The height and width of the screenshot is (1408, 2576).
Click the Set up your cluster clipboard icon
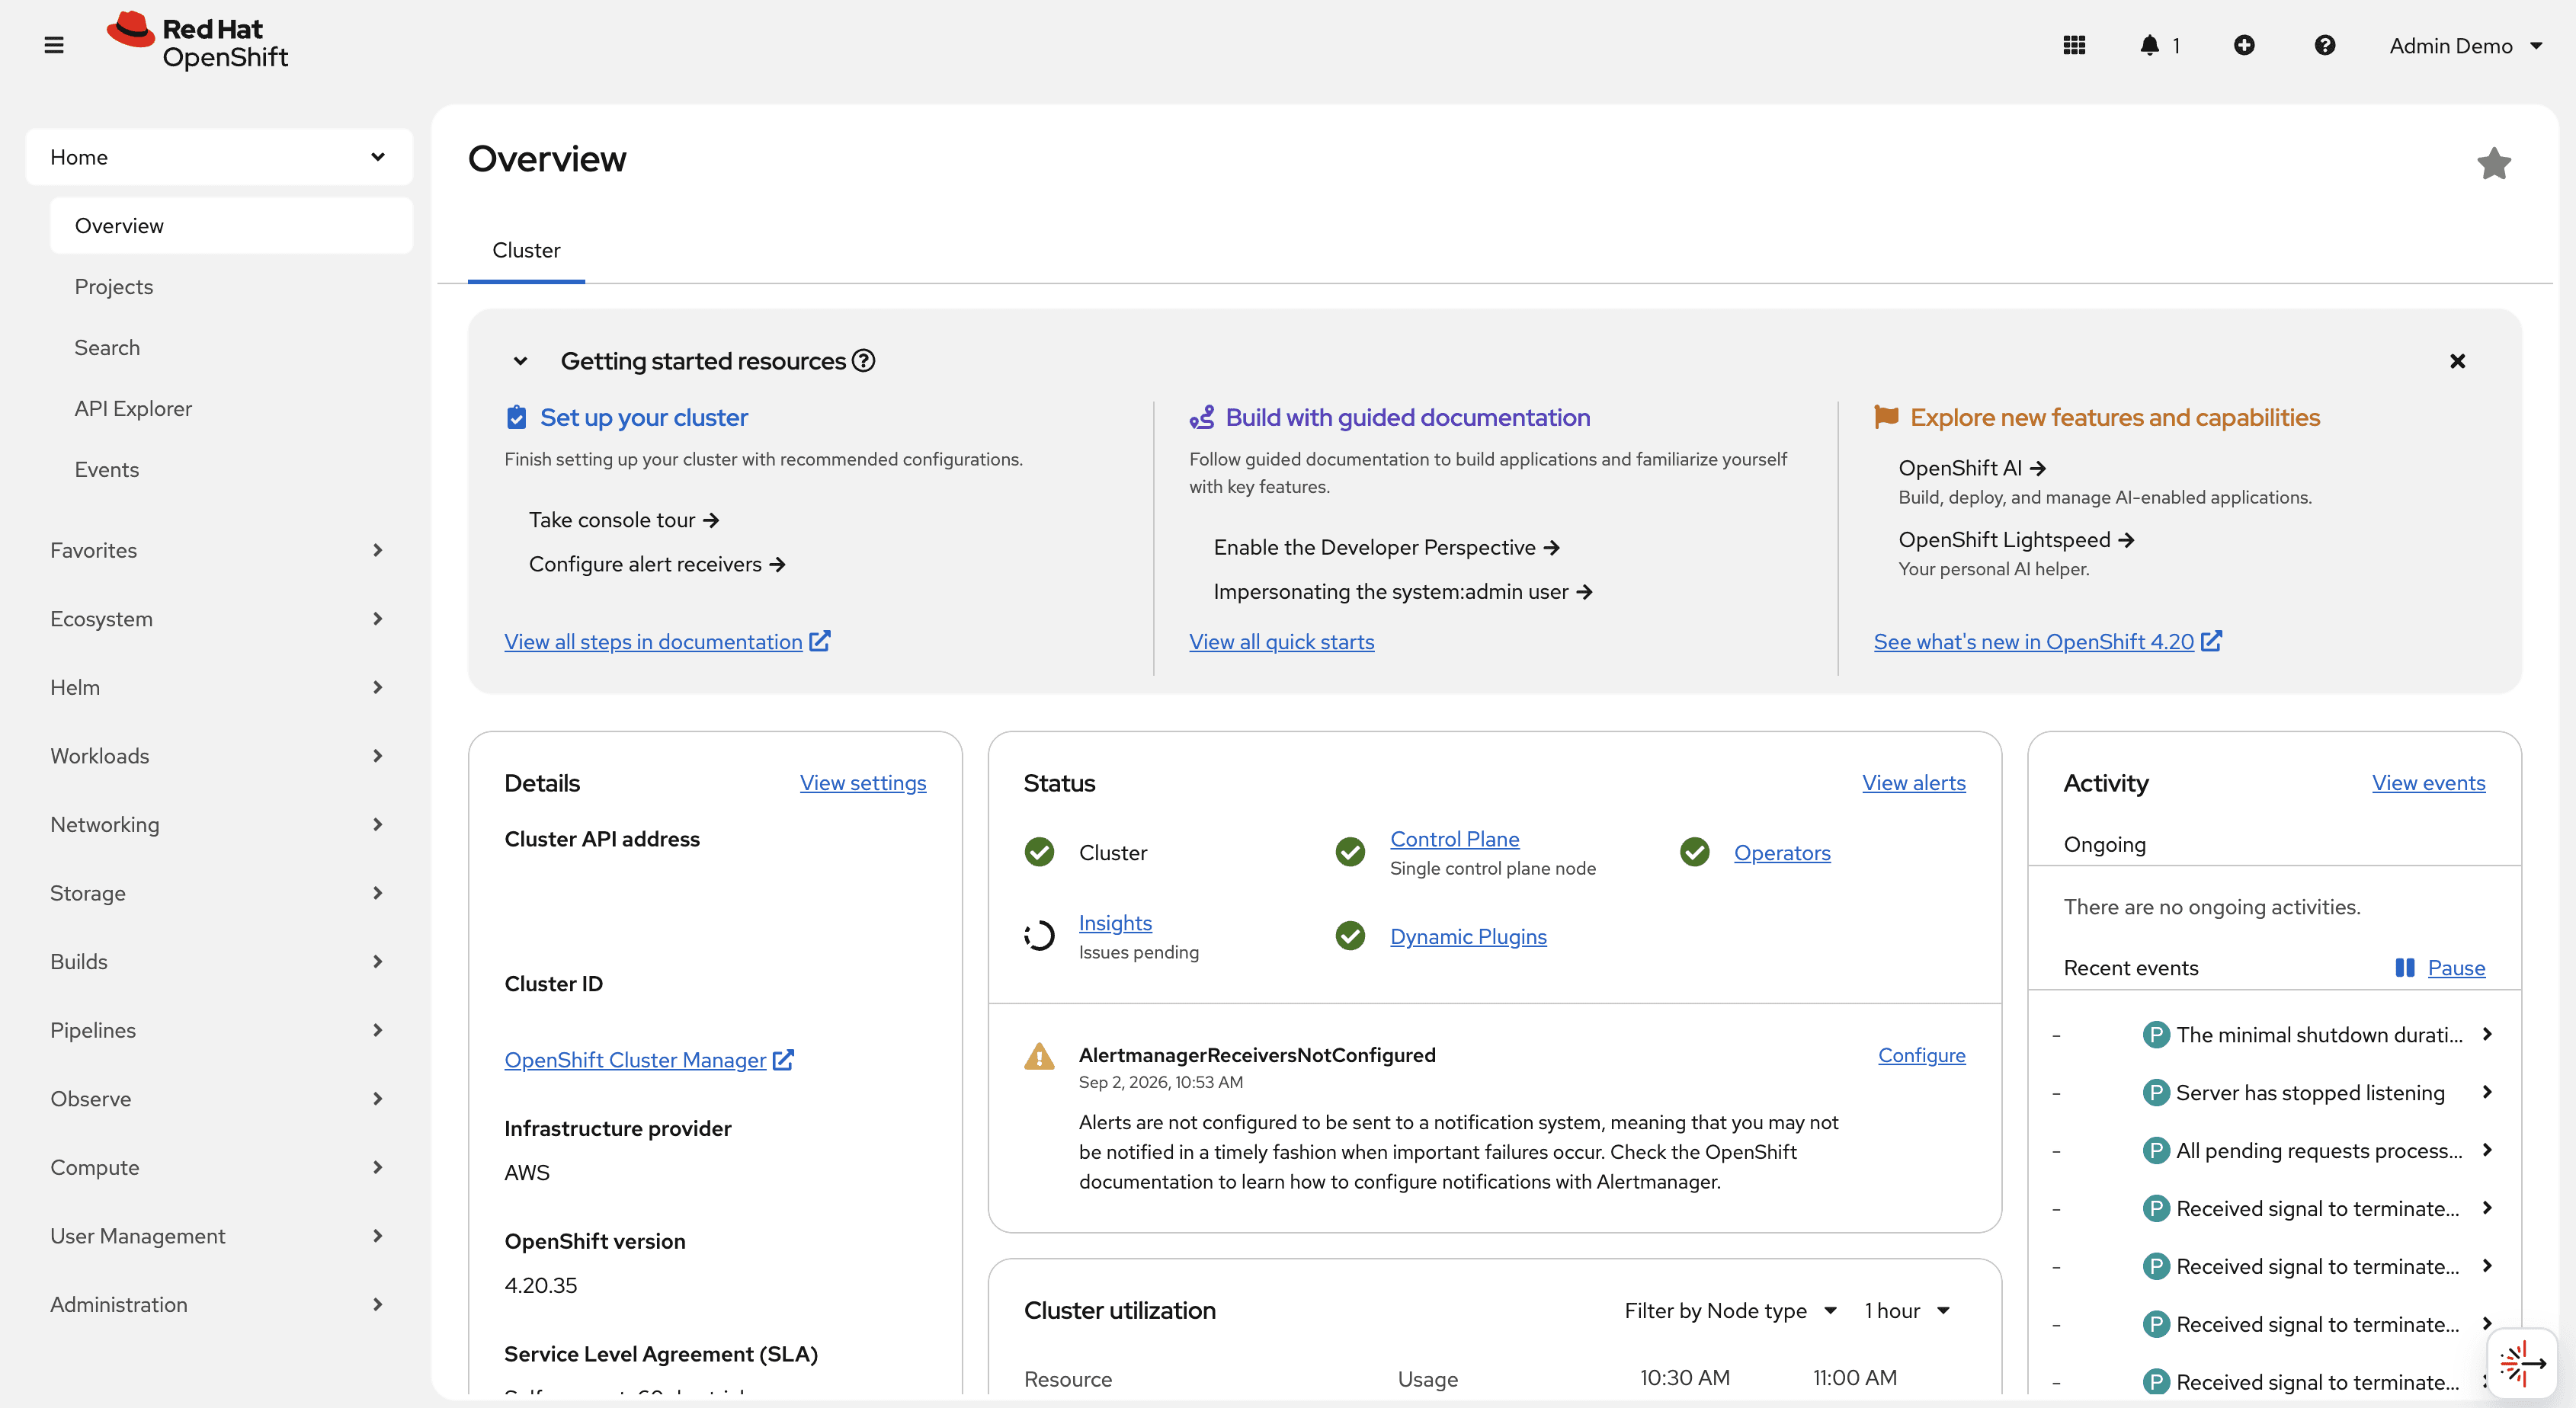516,417
